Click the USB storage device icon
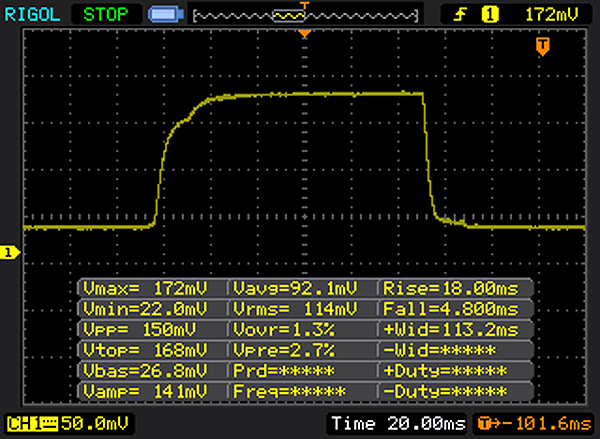The image size is (600, 439). click(166, 15)
